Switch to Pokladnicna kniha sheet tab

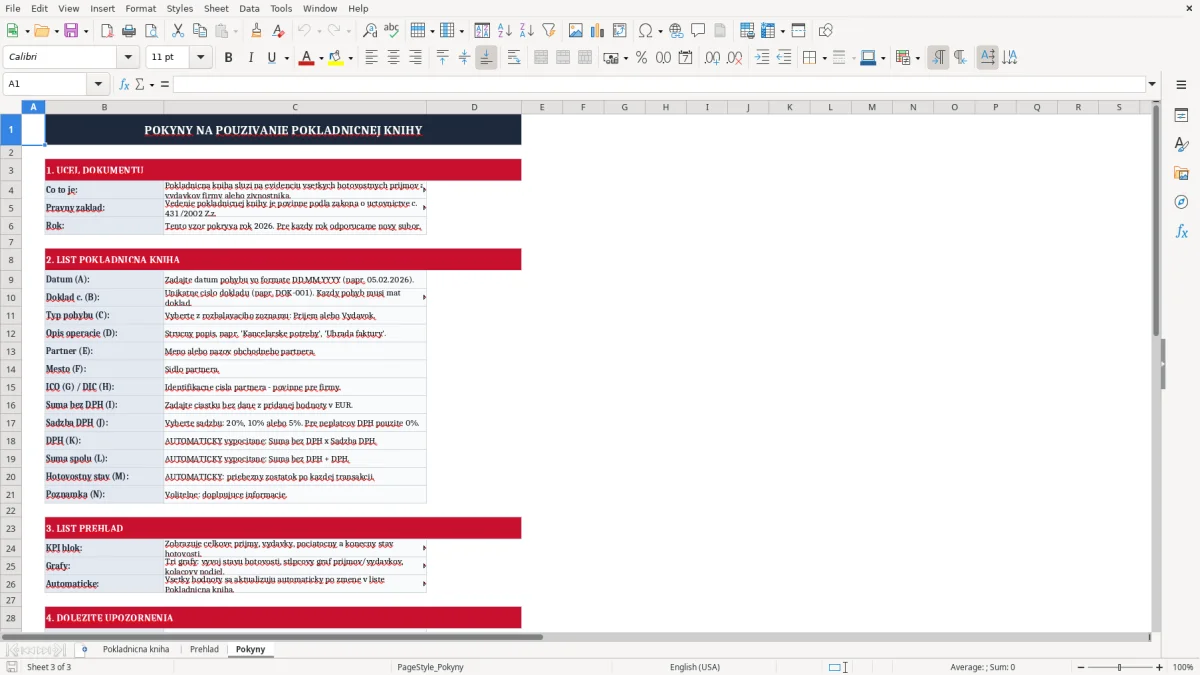[x=136, y=649]
